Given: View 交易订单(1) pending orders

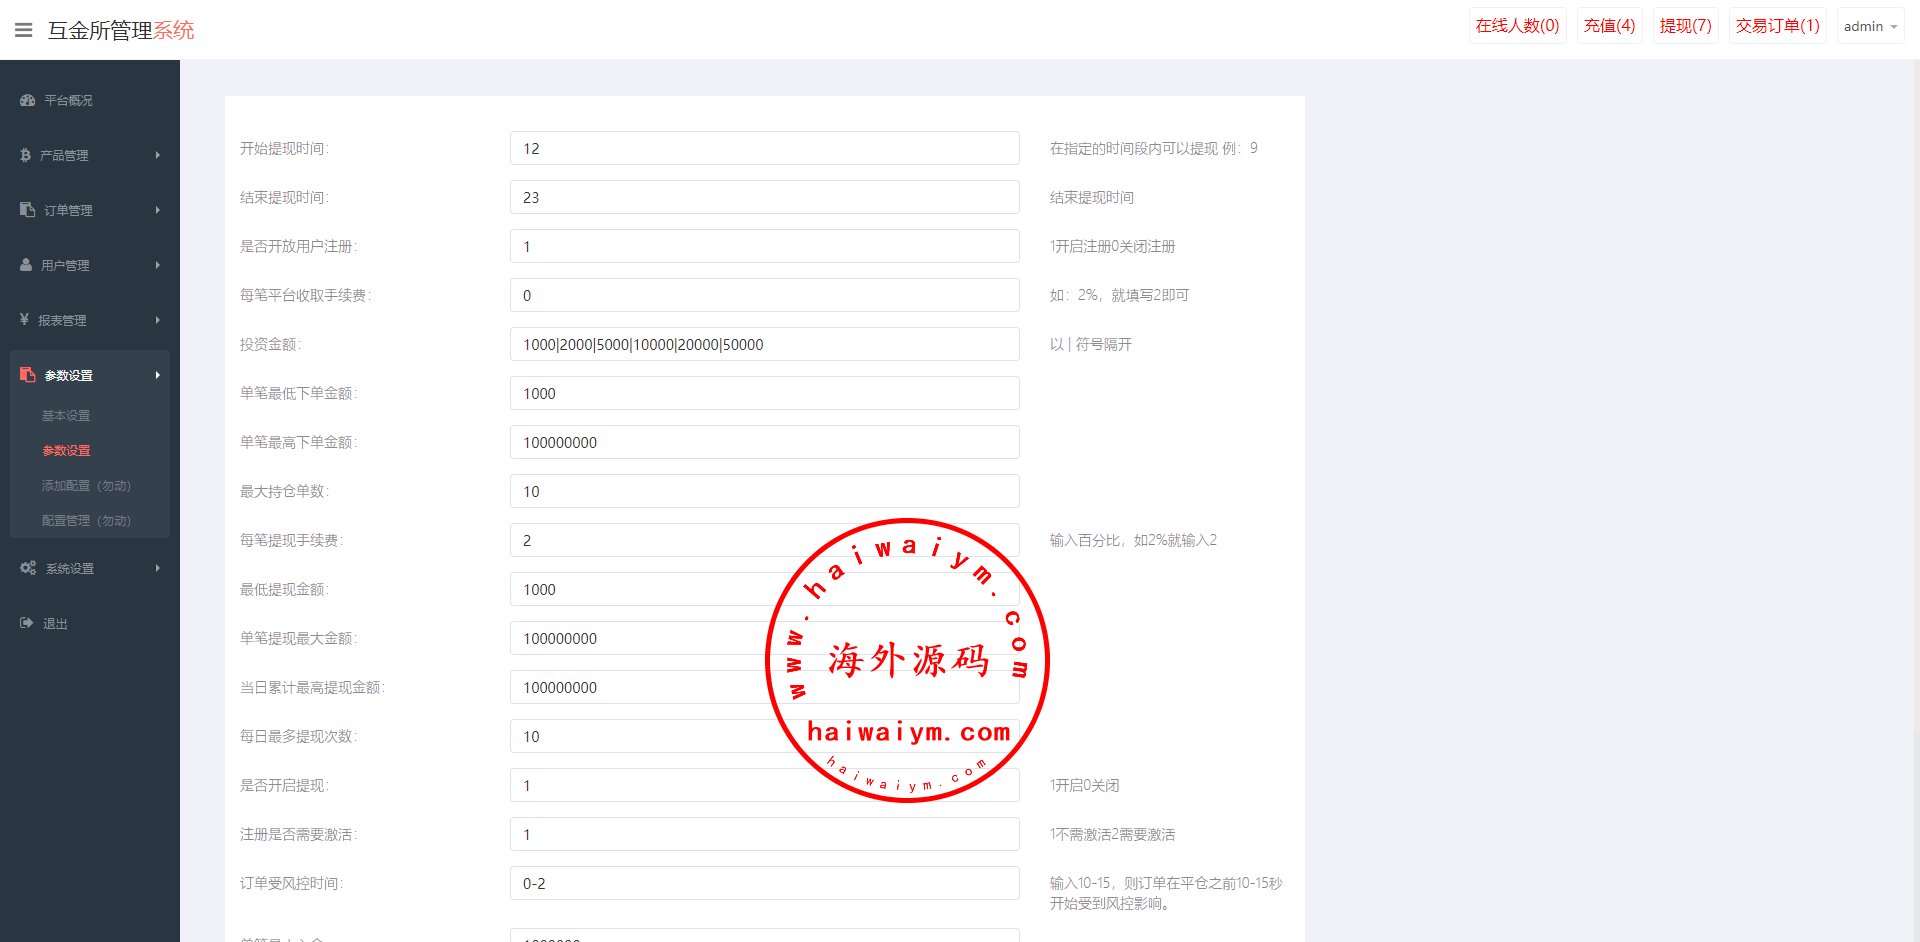Looking at the screenshot, I should click(1777, 26).
